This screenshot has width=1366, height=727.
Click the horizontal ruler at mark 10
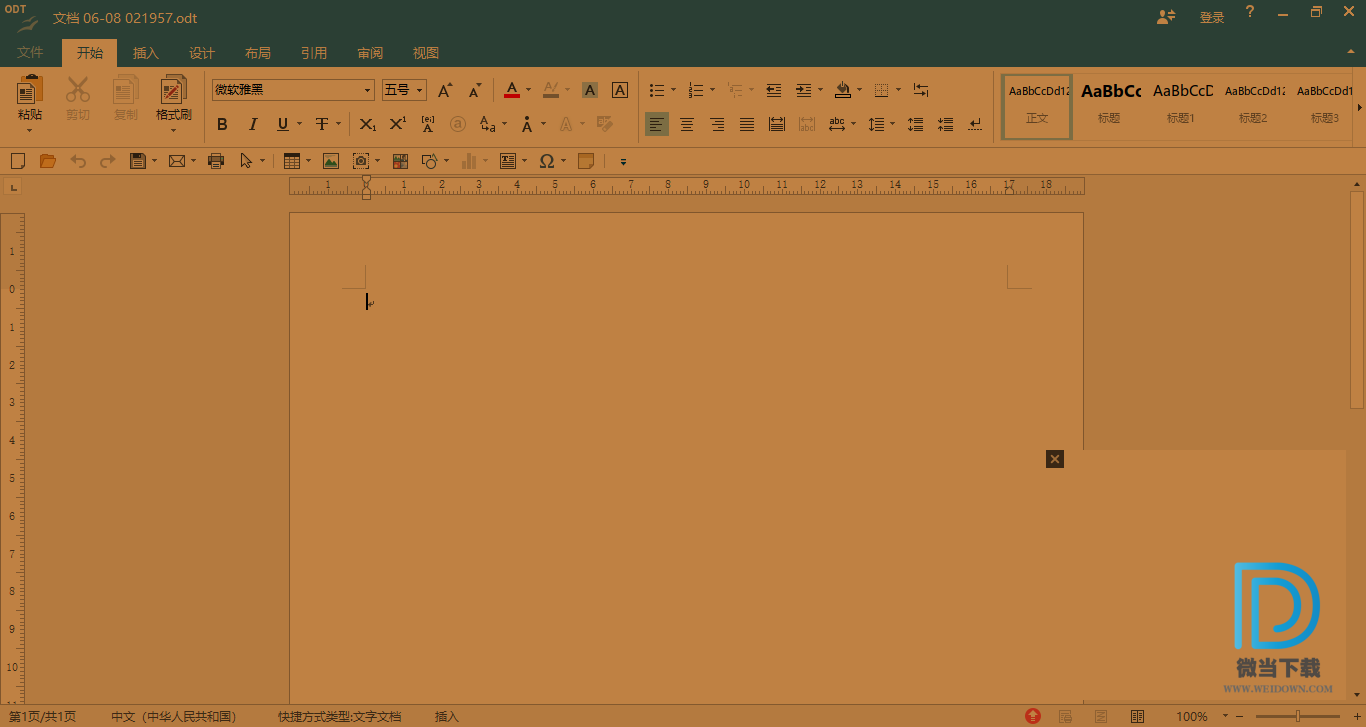744,185
